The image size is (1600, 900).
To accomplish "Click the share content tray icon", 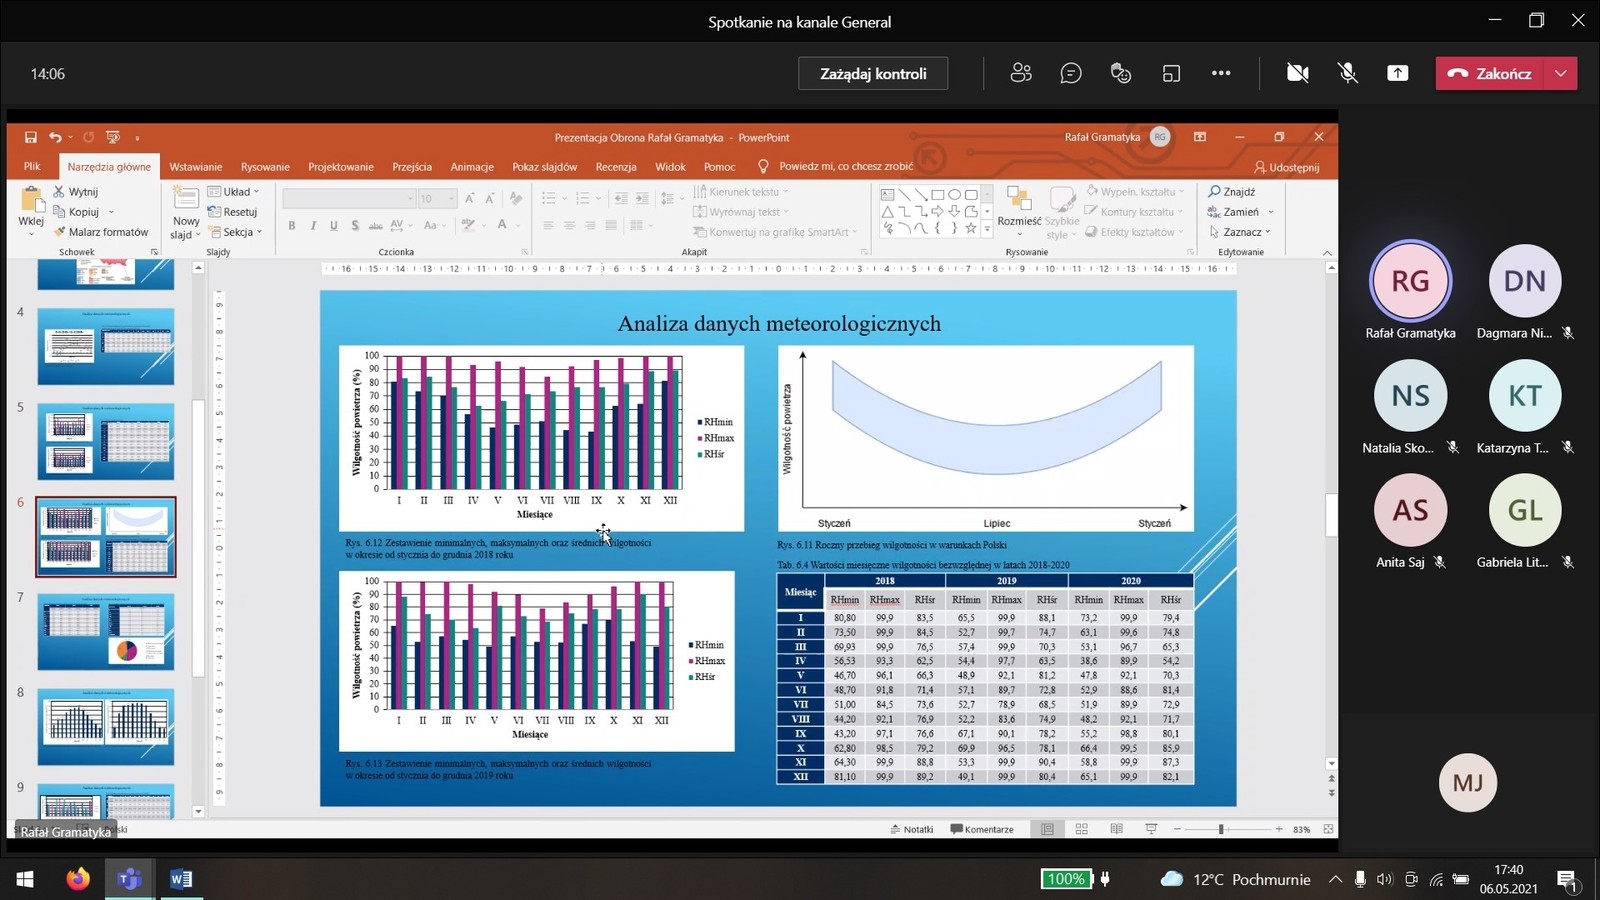I will (x=1398, y=73).
